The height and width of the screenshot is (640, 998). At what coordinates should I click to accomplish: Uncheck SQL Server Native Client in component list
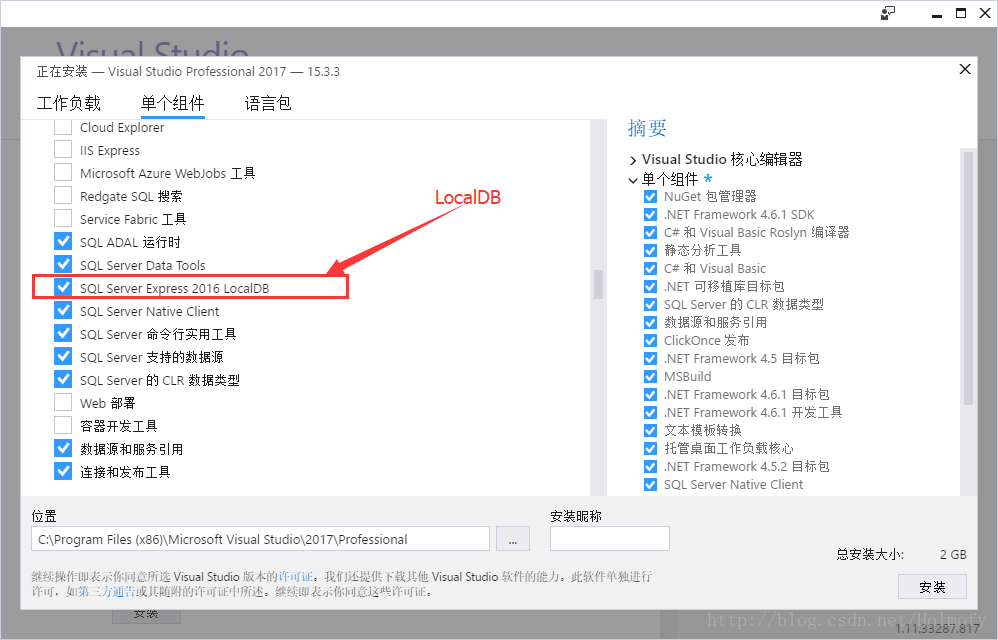coord(63,310)
